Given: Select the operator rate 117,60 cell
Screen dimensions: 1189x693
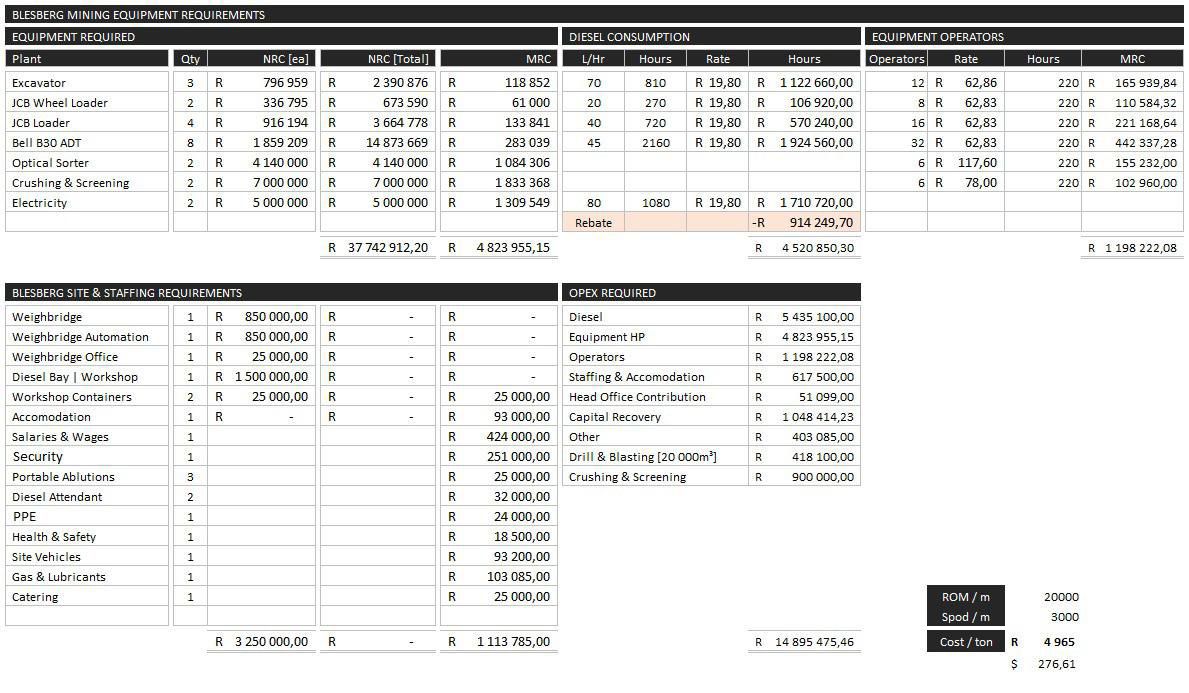Looking at the screenshot, I should point(966,163).
